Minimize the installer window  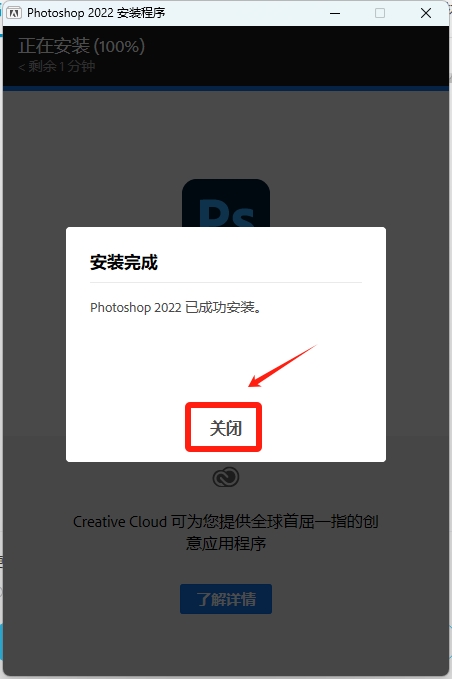(x=335, y=13)
